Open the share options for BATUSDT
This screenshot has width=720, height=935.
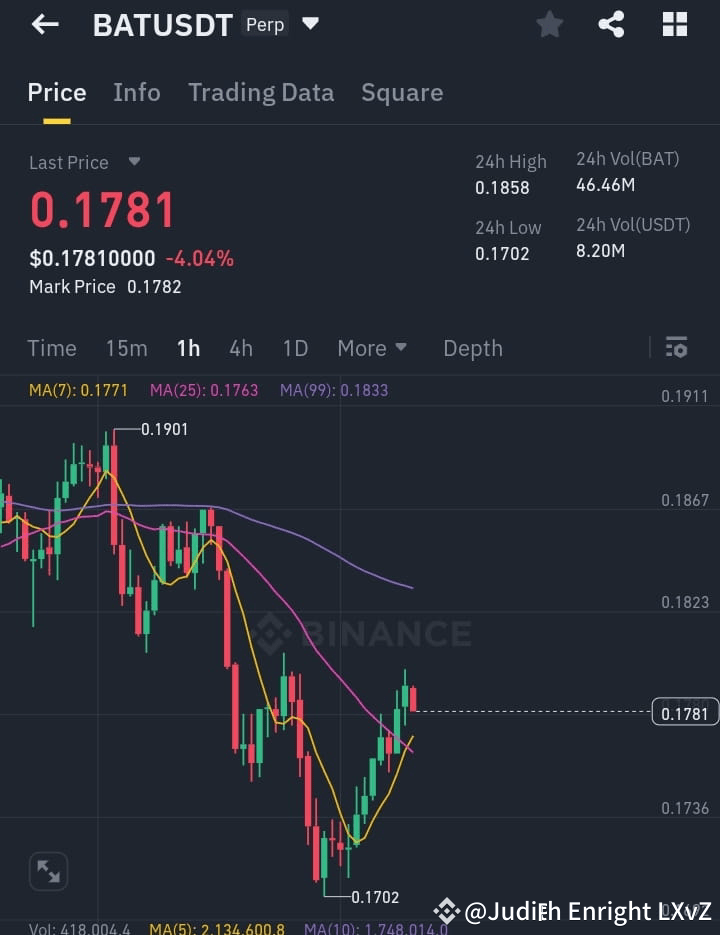pyautogui.click(x=611, y=24)
